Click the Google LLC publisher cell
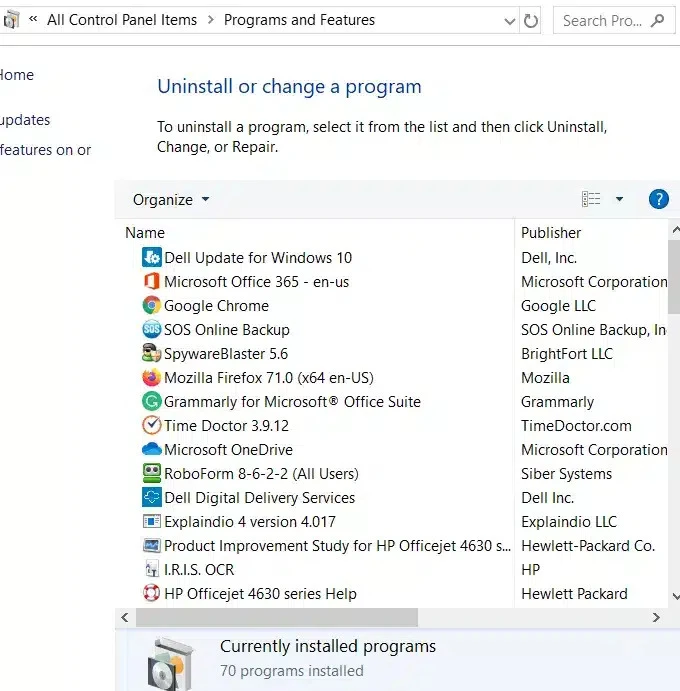This screenshot has height=691, width=680. click(558, 306)
